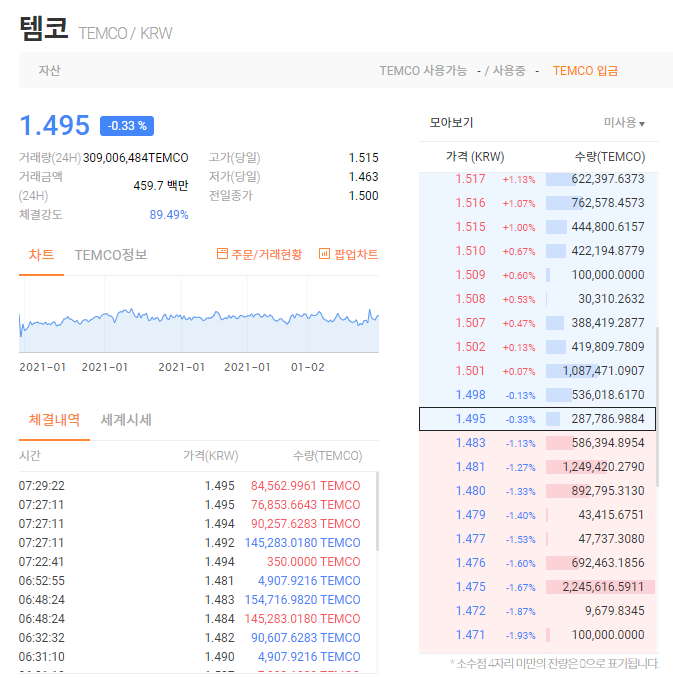Open the 미사용 grouping dropdown
The width and height of the screenshot is (673, 678).
pyautogui.click(x=624, y=123)
